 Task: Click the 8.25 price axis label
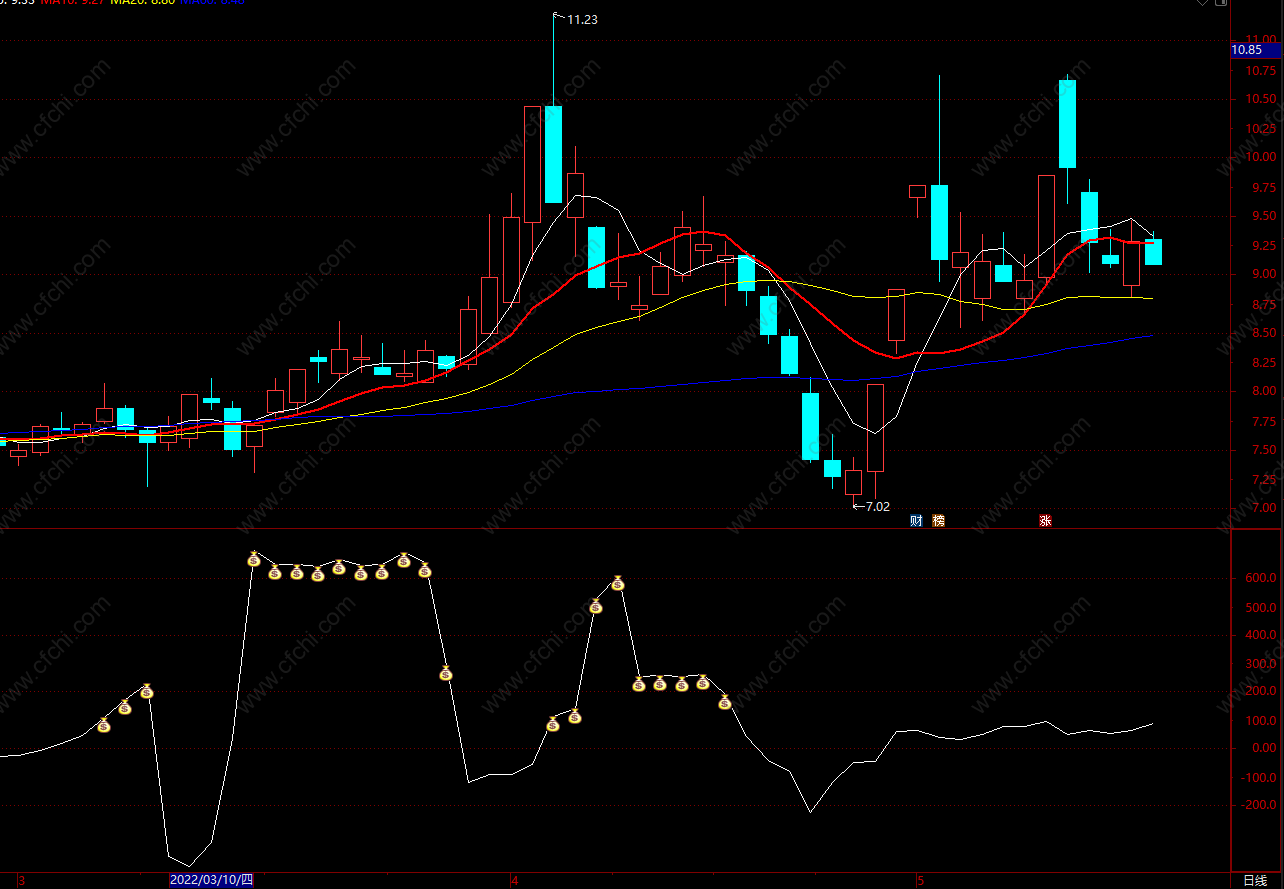pos(1263,363)
